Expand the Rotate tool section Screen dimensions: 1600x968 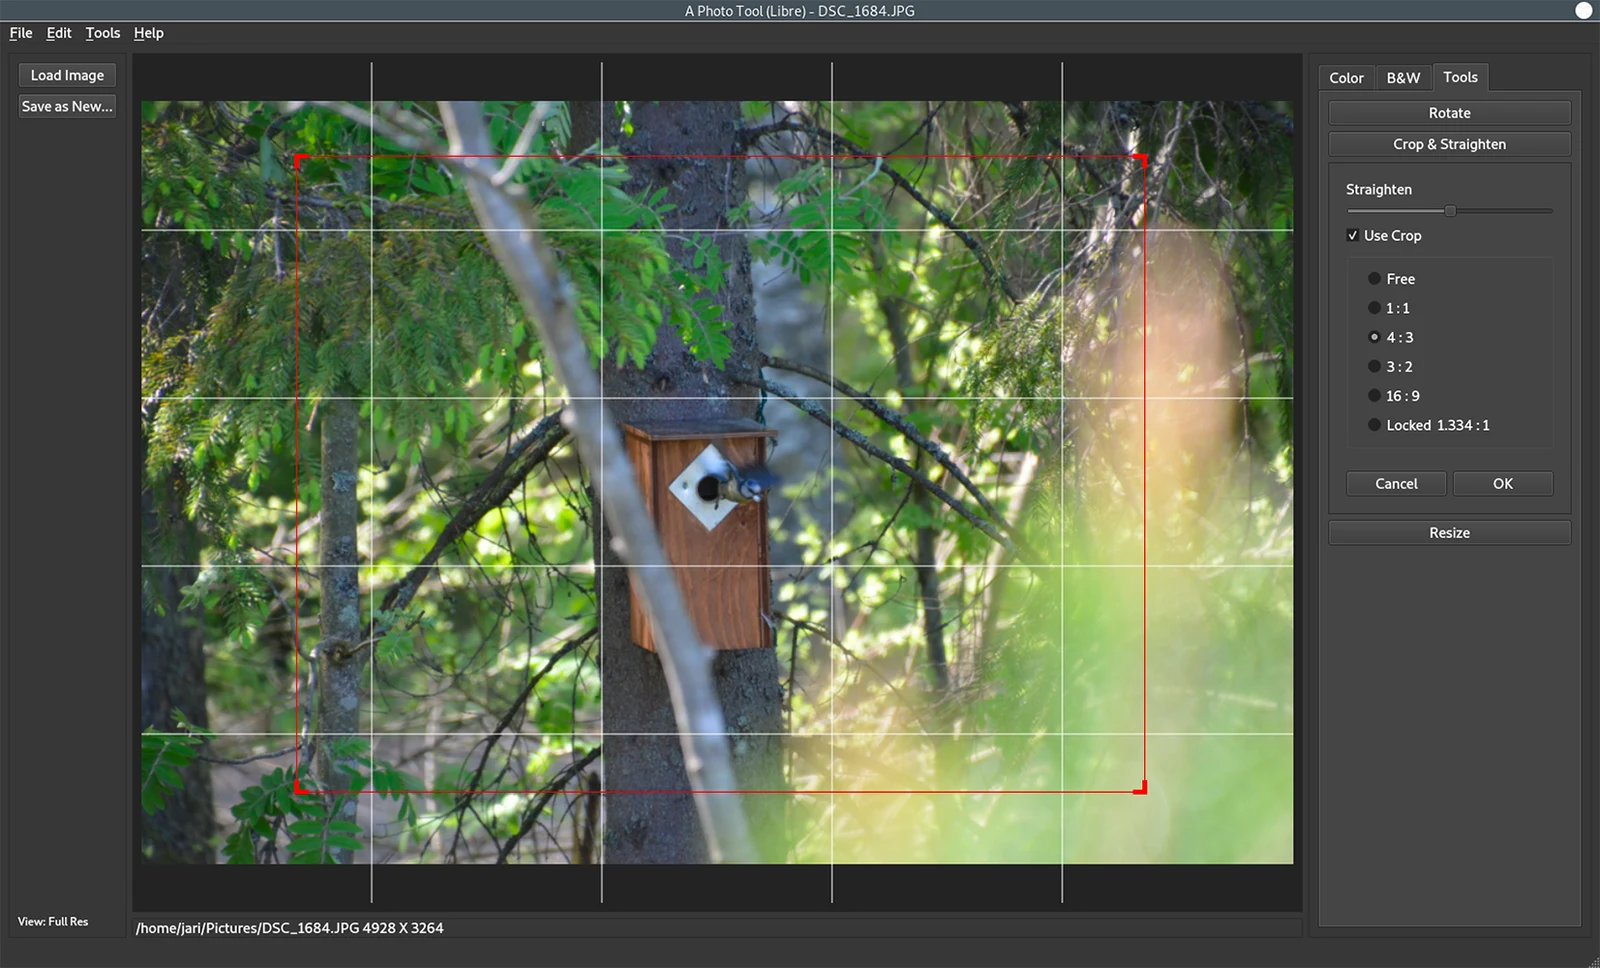(x=1449, y=113)
